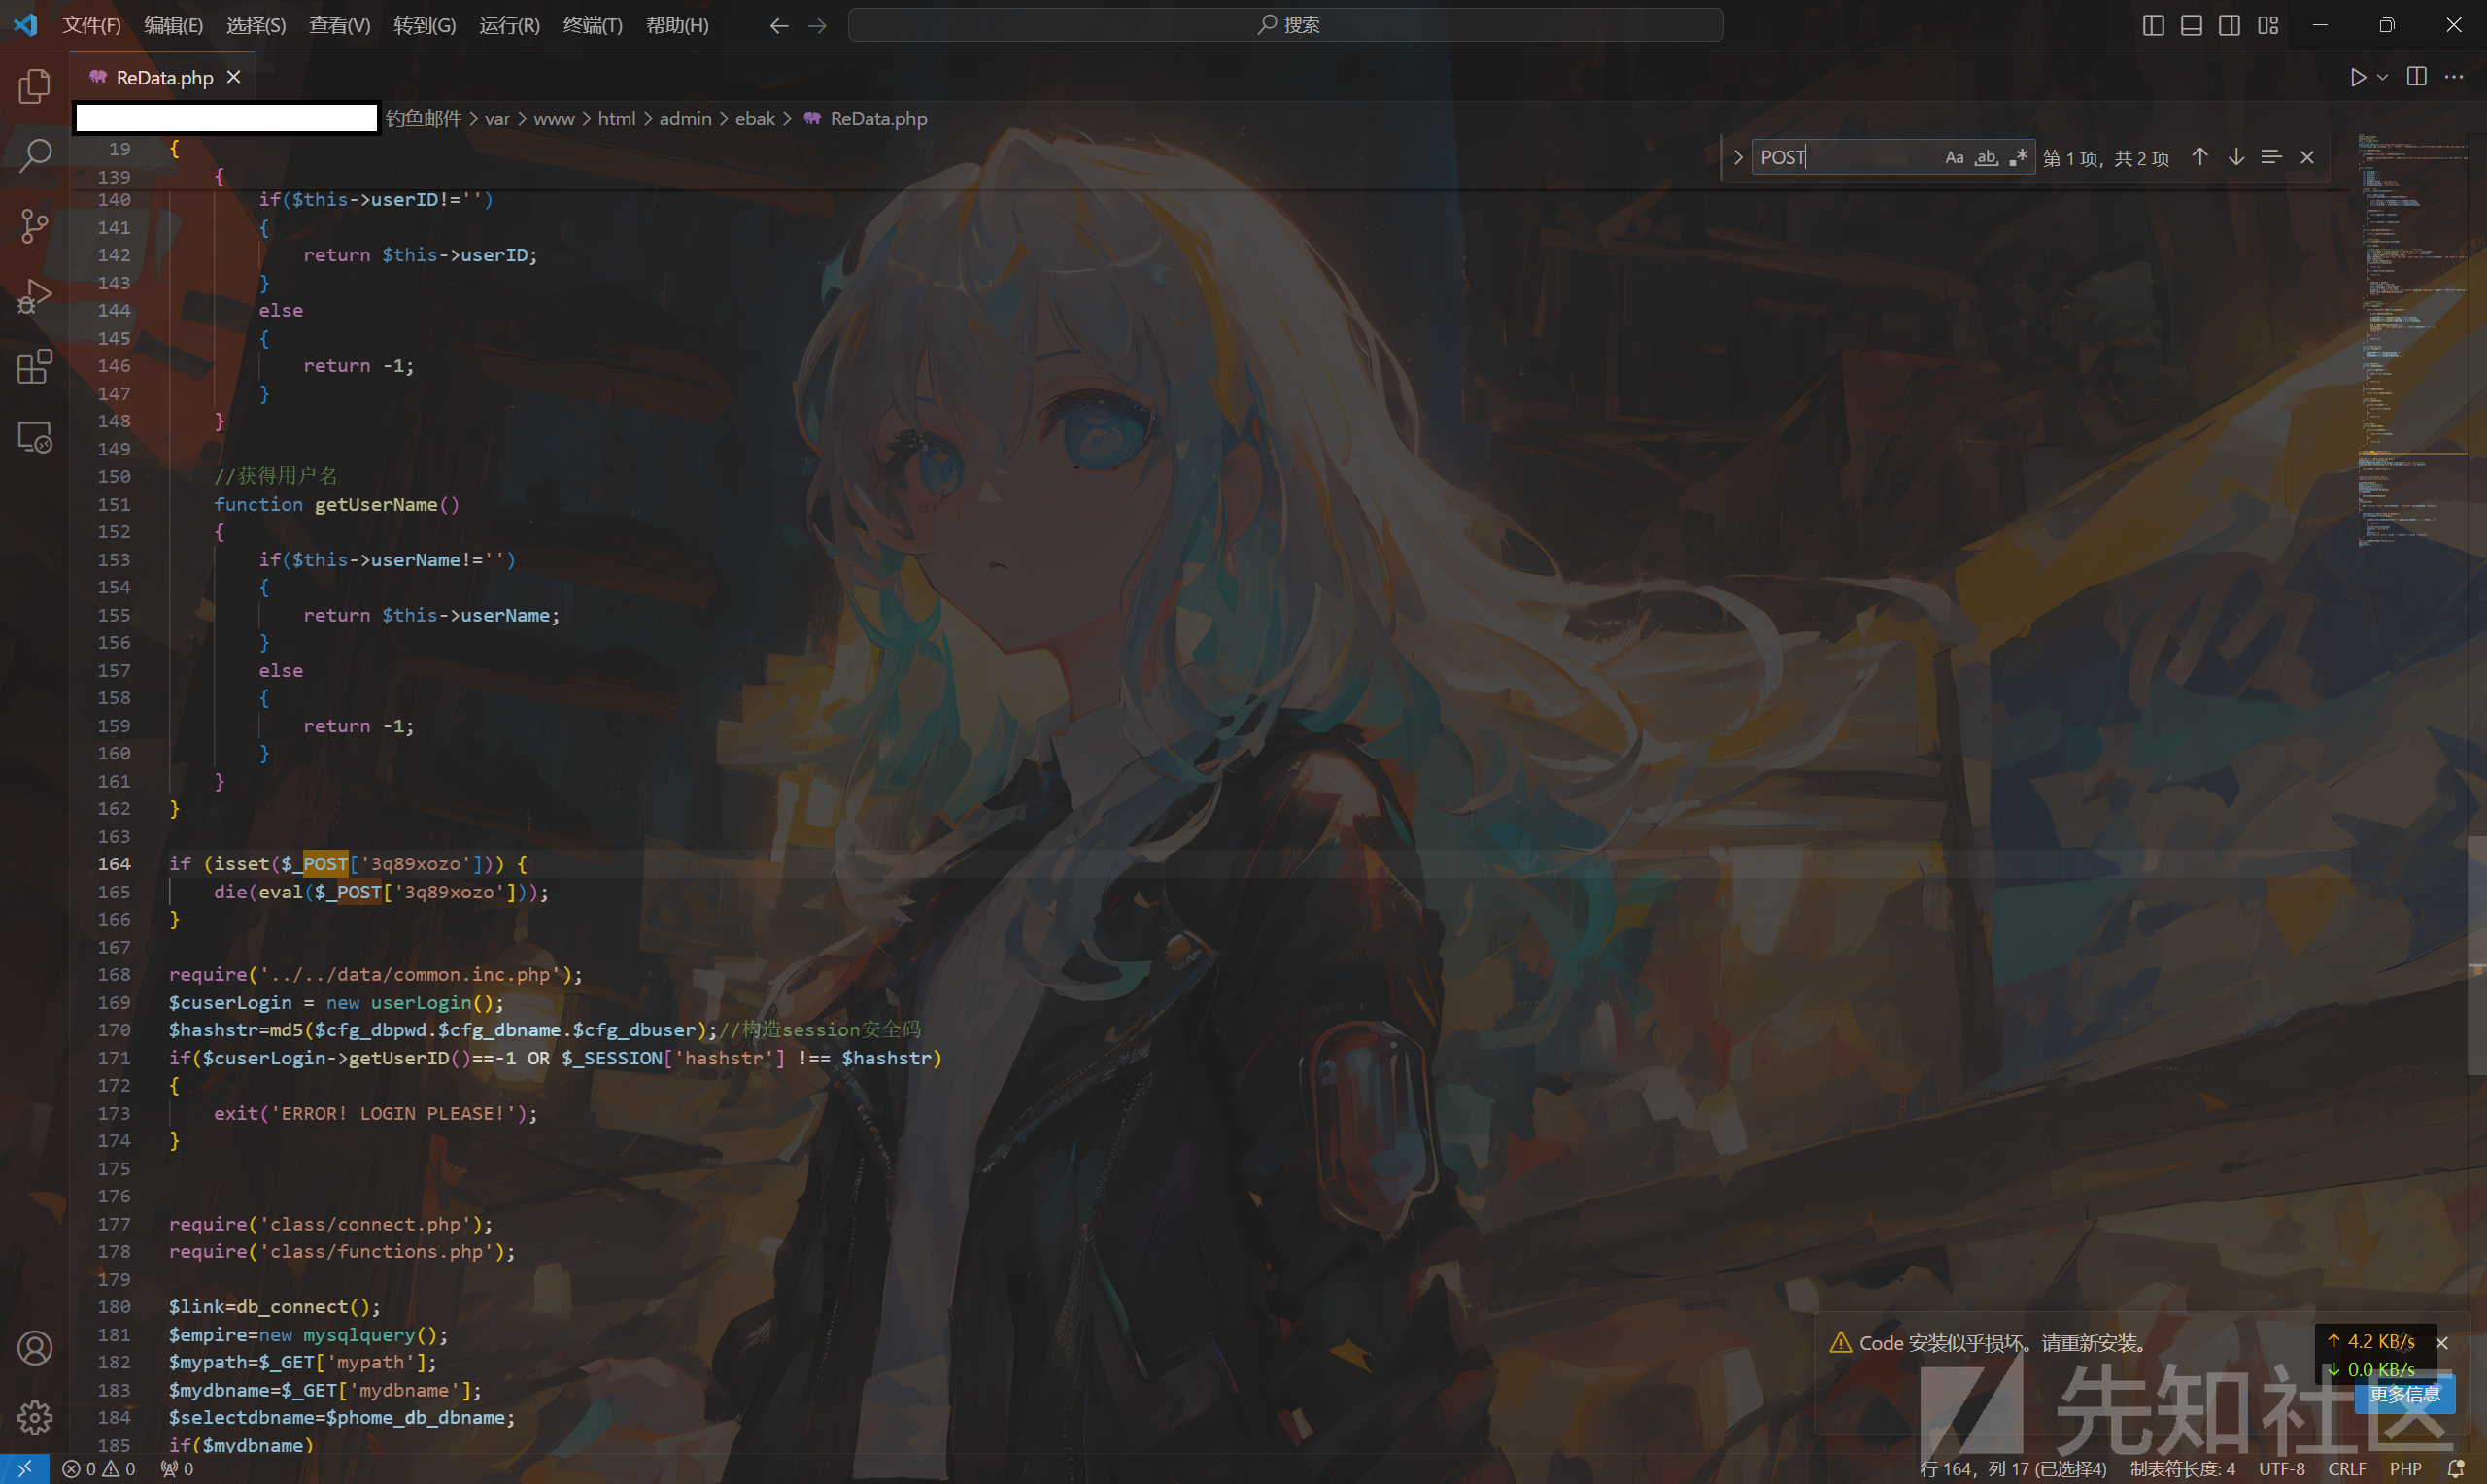Open the editor More Actions ellipsis

(x=2454, y=77)
